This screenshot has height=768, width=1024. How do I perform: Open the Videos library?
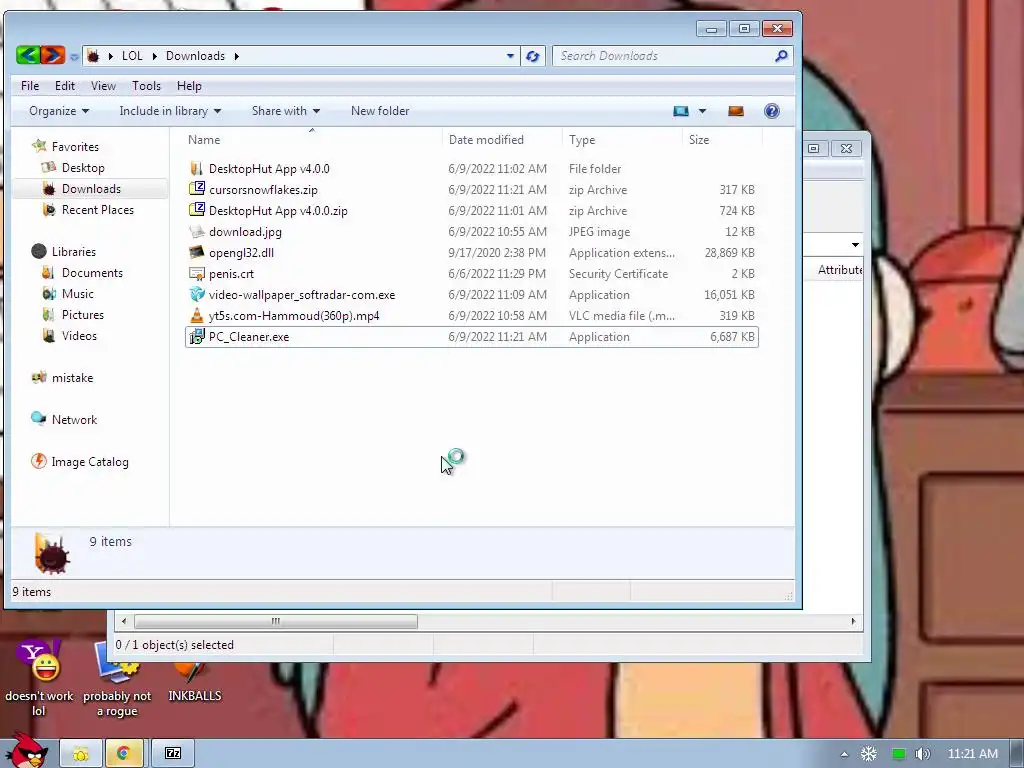click(79, 336)
